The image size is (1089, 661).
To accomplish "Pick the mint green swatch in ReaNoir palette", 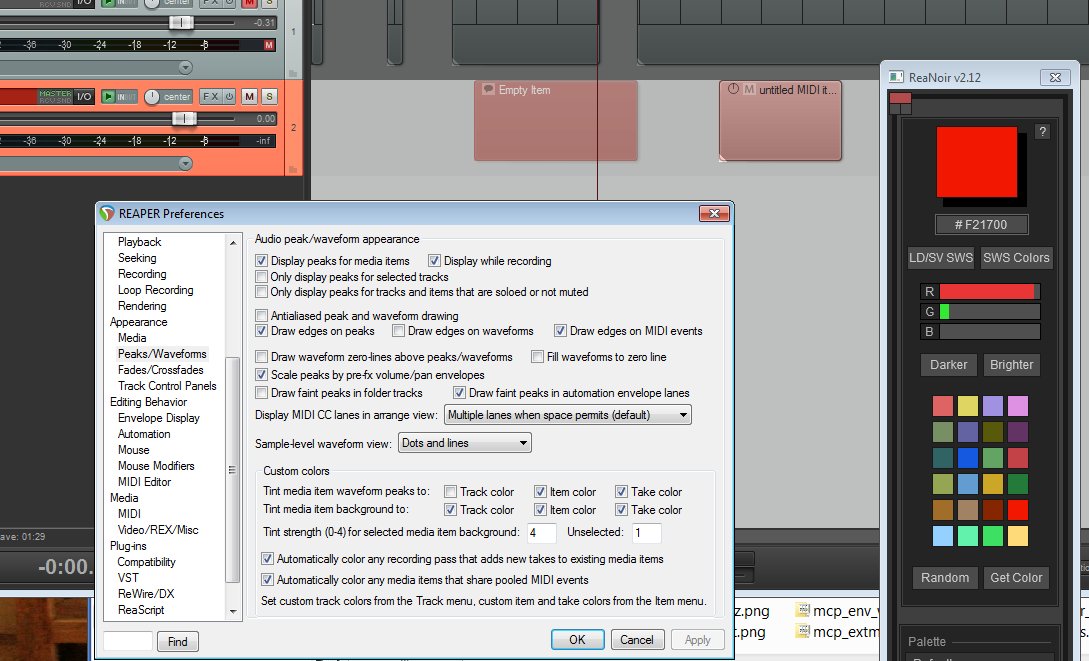I will [967, 535].
